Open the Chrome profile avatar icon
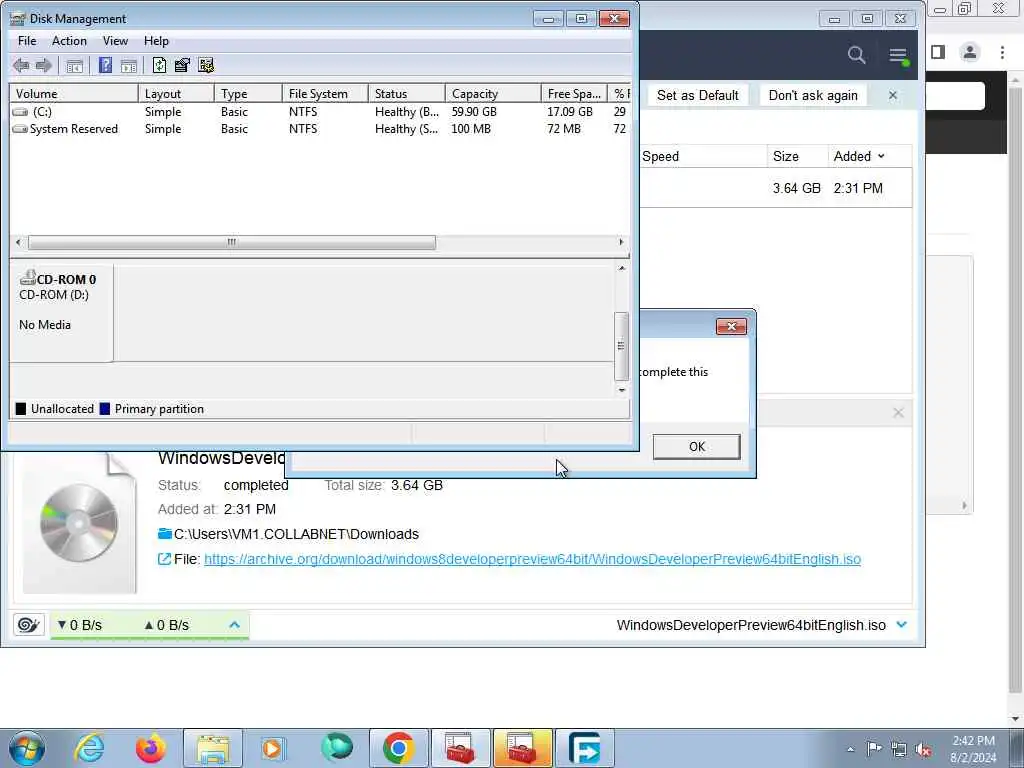This screenshot has width=1024, height=768. coord(970,52)
